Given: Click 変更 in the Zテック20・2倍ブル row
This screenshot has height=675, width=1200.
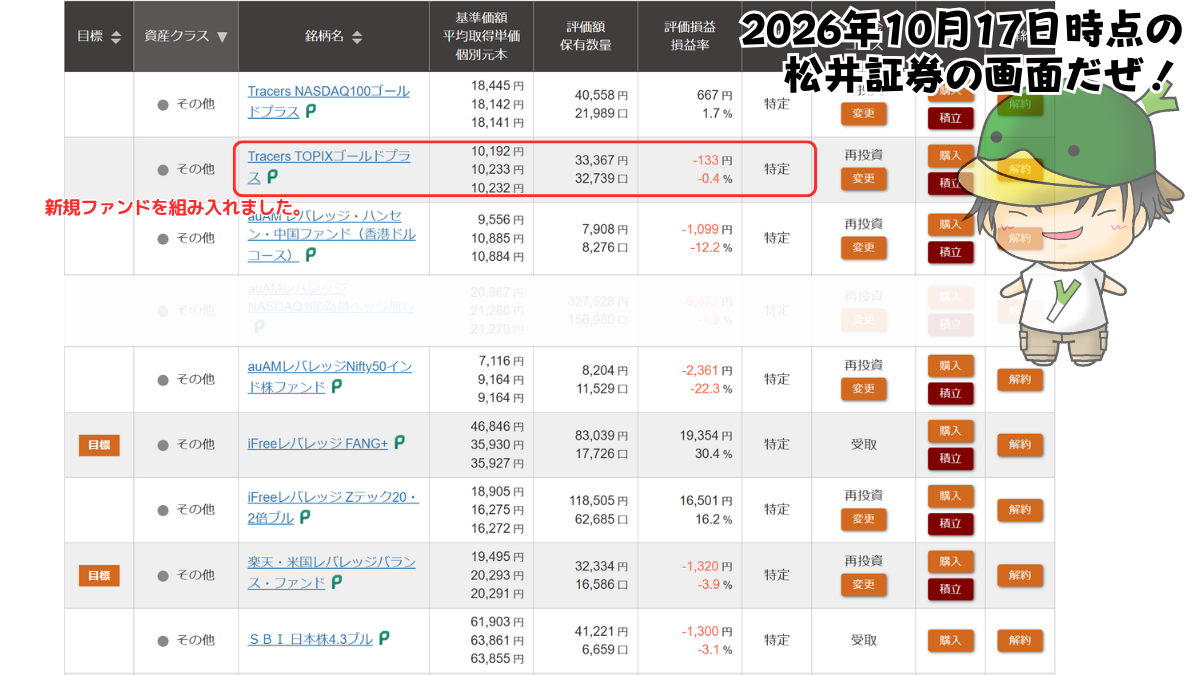Looking at the screenshot, I should click(864, 519).
